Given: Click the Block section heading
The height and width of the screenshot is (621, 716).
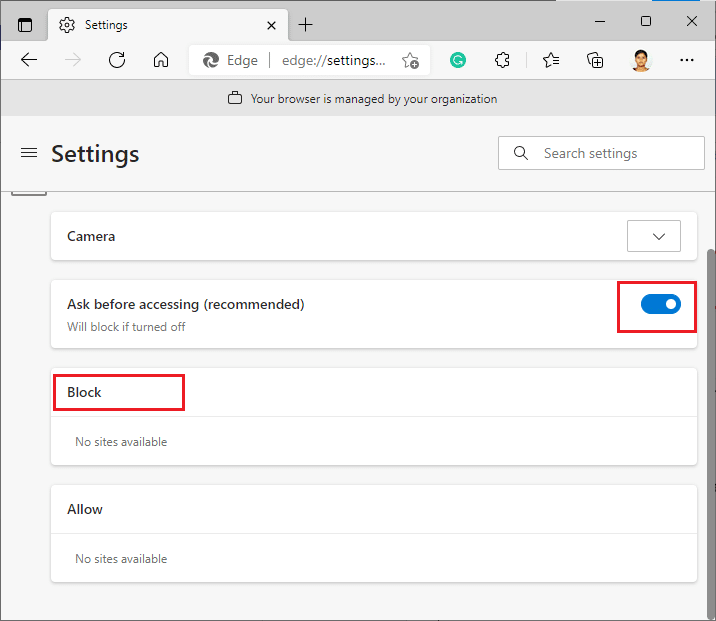Looking at the screenshot, I should pyautogui.click(x=84, y=392).
